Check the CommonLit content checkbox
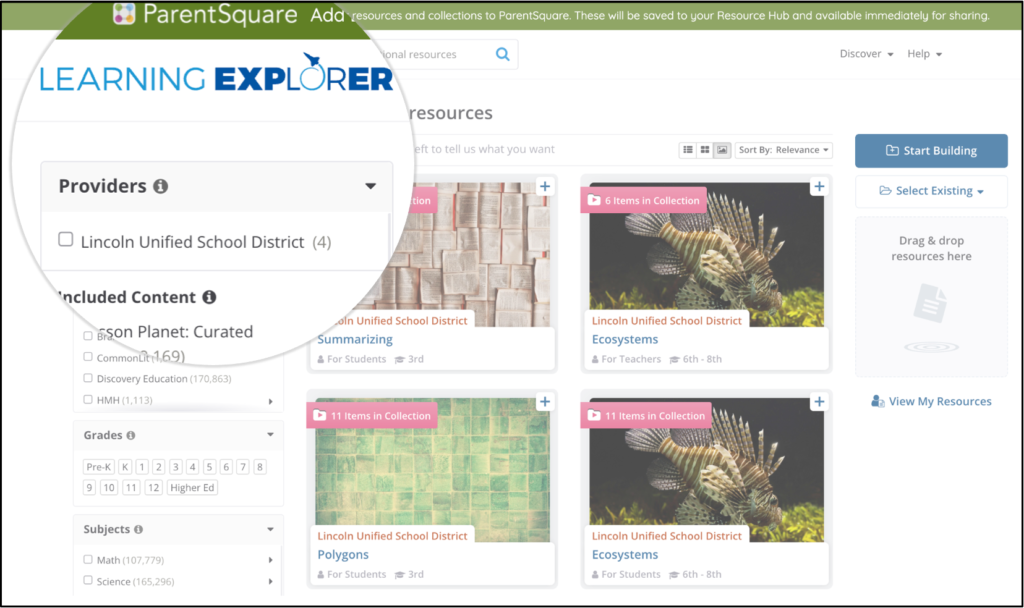 pos(88,357)
